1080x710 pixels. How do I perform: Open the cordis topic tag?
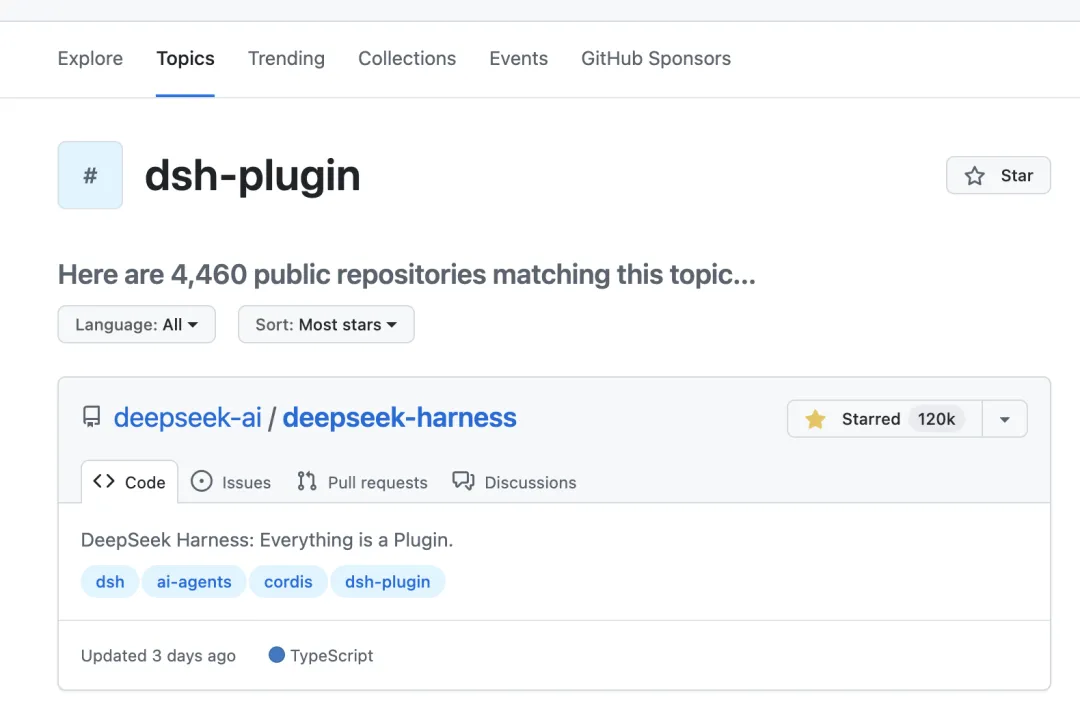coord(288,582)
